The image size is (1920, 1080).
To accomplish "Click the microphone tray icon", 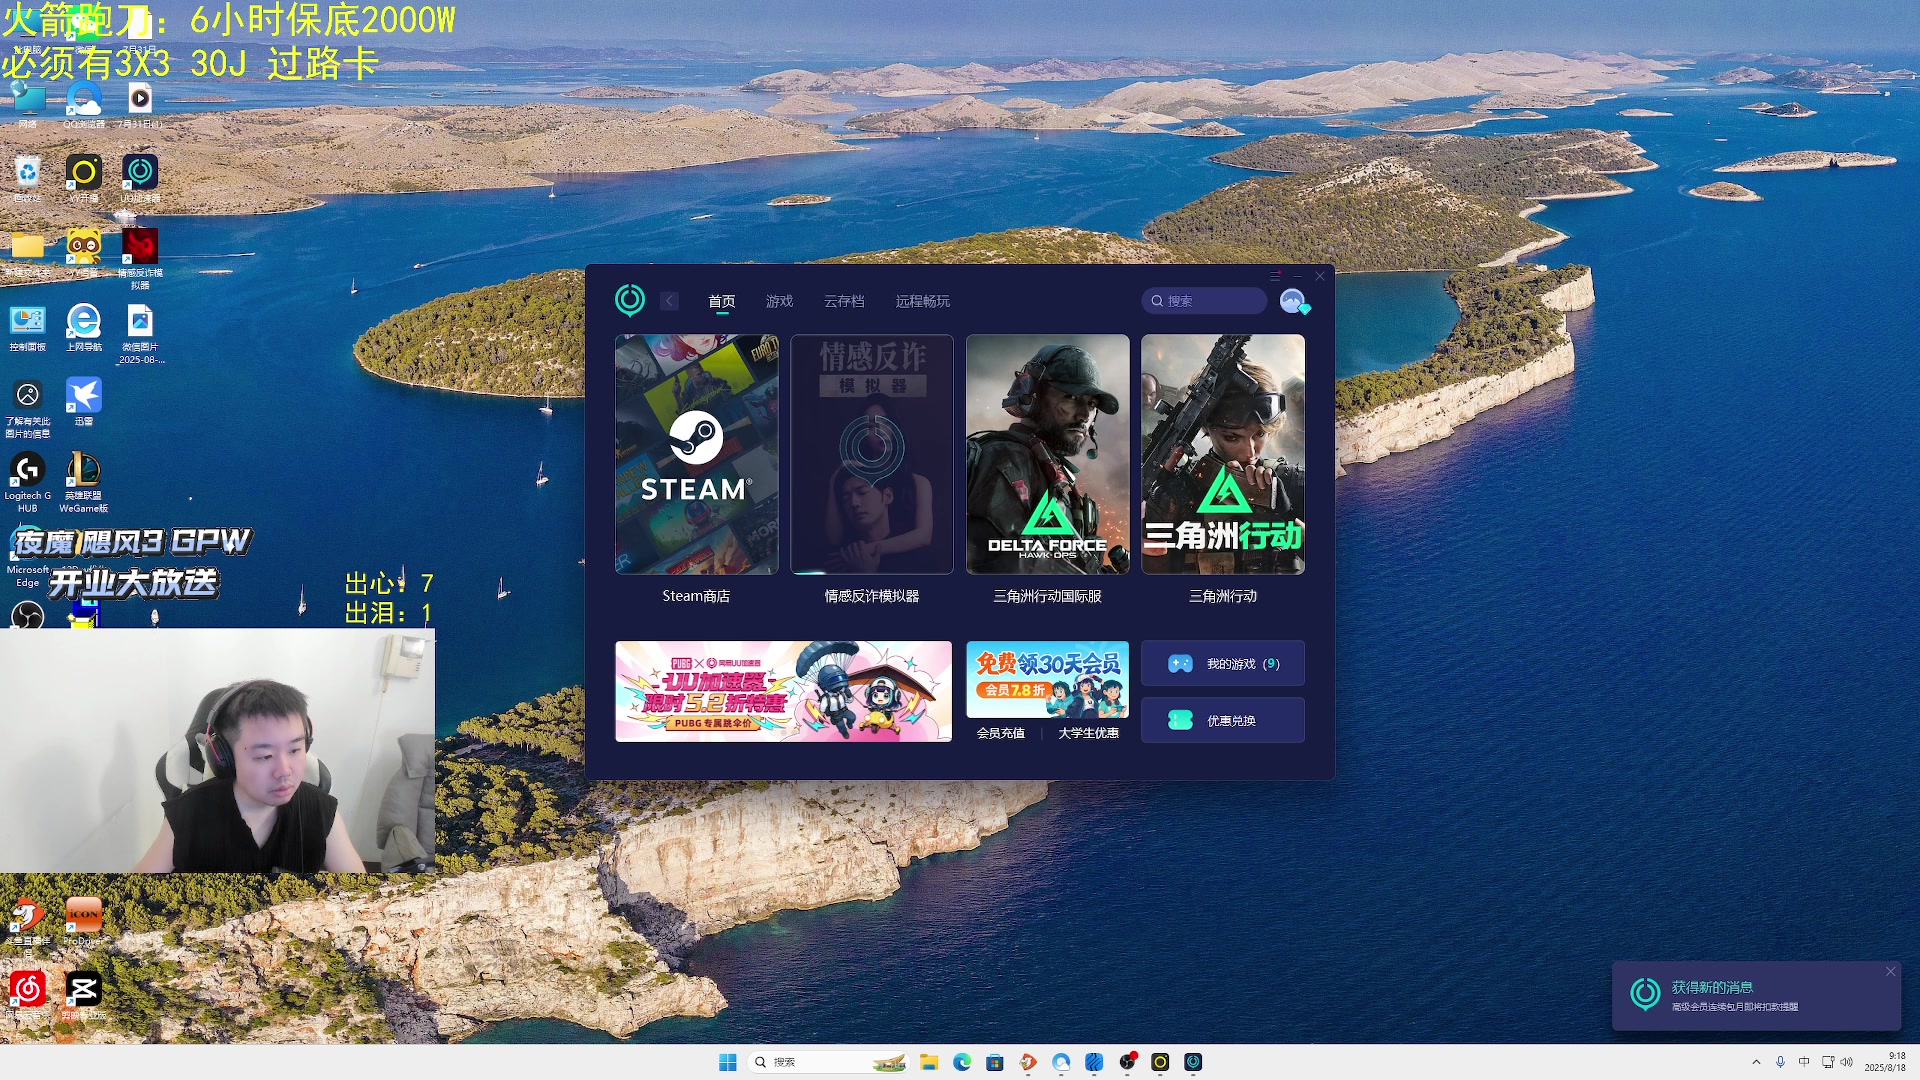I will pos(1780,1062).
